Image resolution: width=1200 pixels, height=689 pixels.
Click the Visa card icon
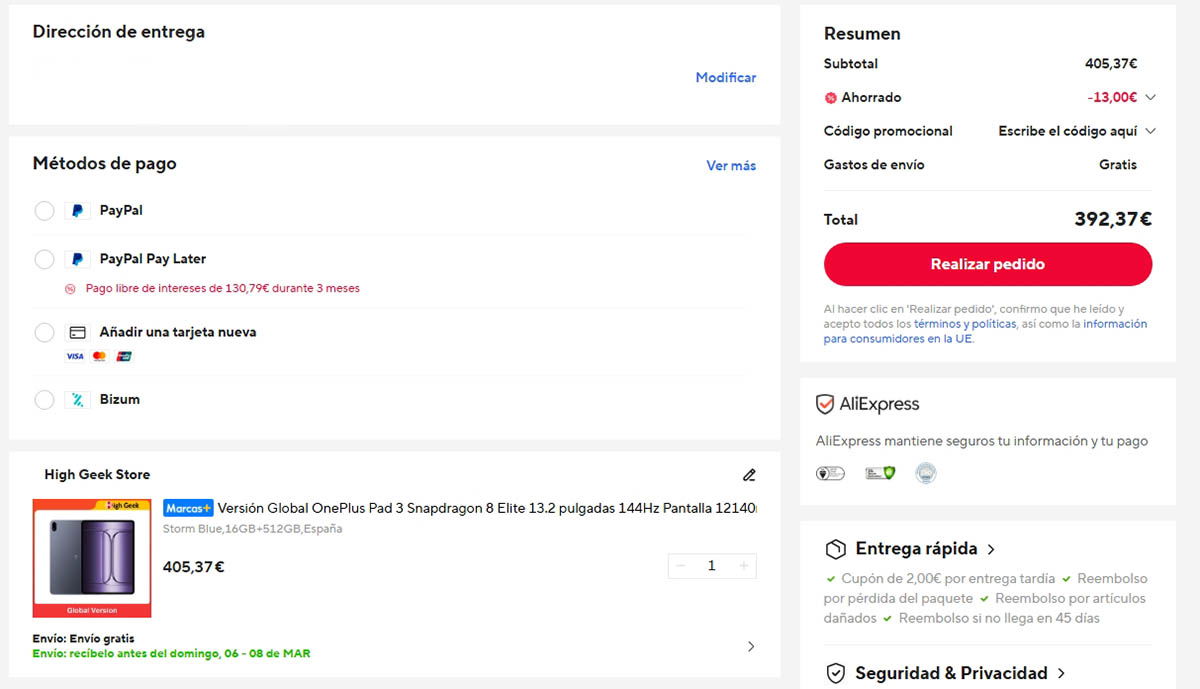(x=74, y=355)
